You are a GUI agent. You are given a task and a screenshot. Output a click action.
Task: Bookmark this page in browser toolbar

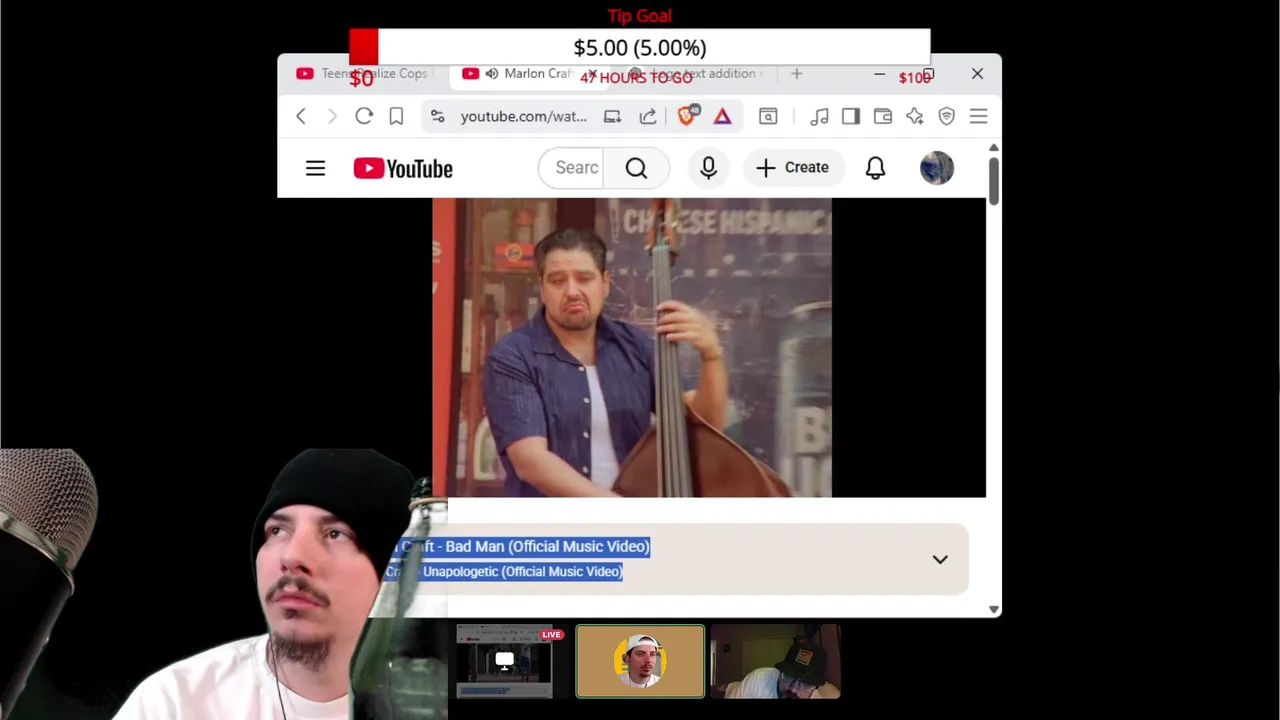point(396,117)
